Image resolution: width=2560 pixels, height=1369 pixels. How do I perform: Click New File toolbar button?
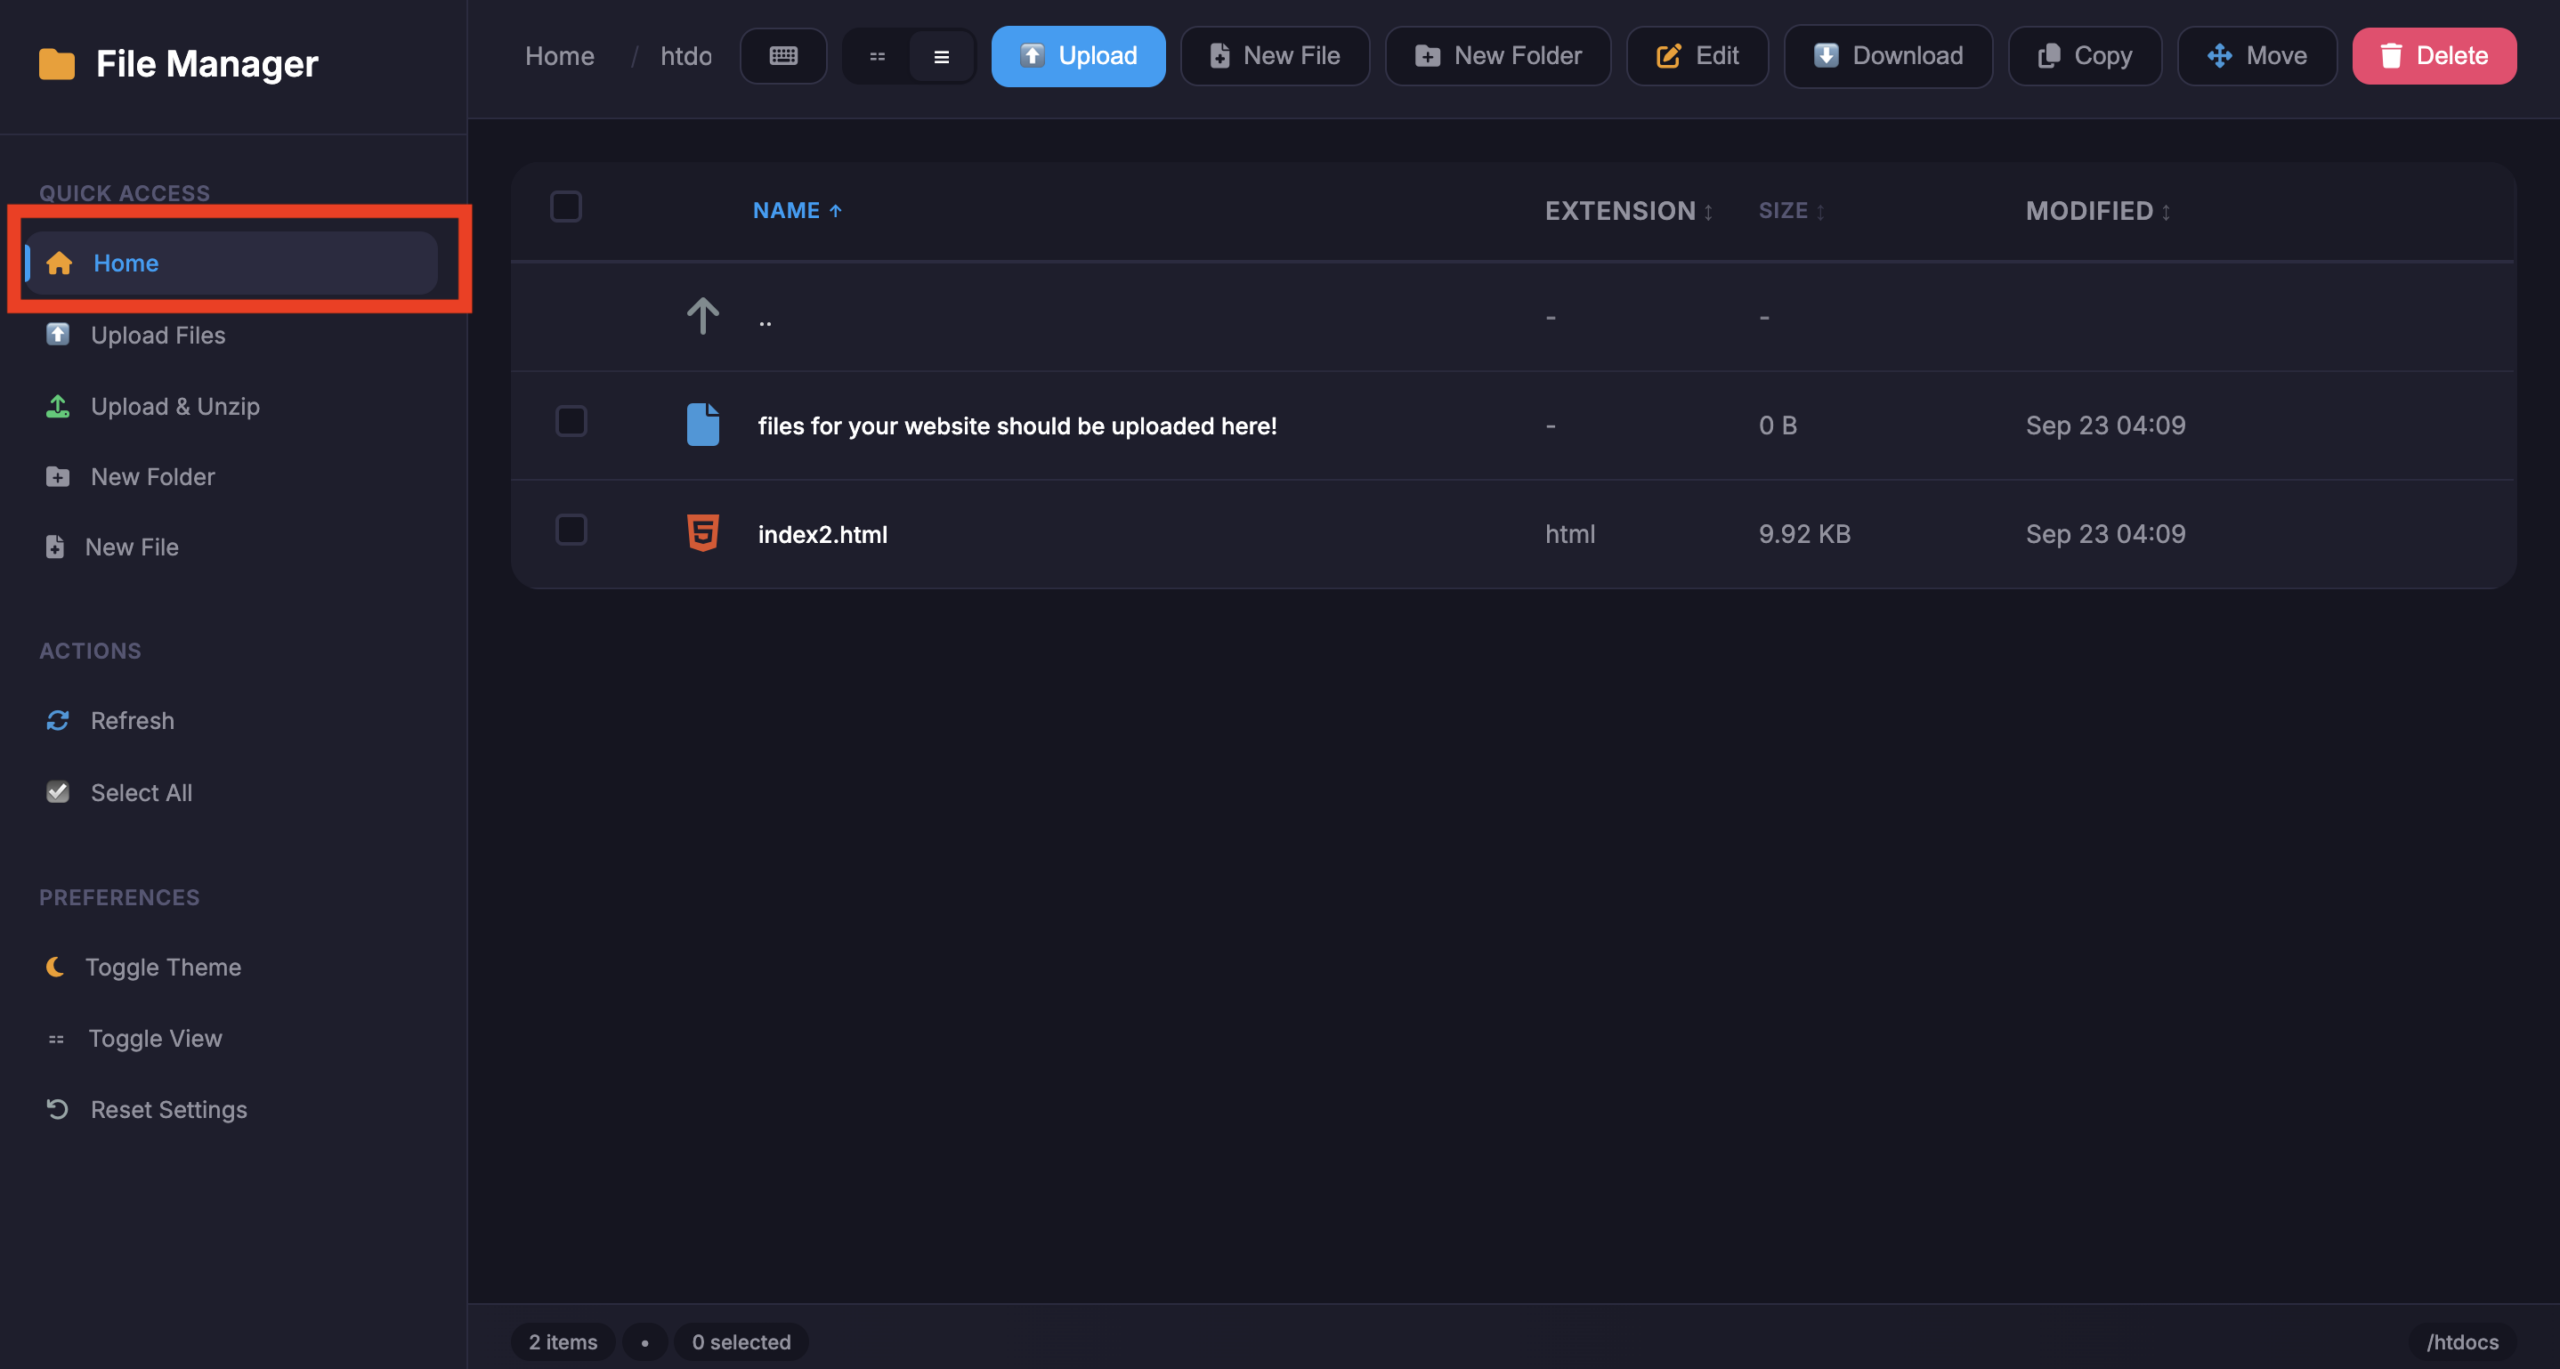1275,56
